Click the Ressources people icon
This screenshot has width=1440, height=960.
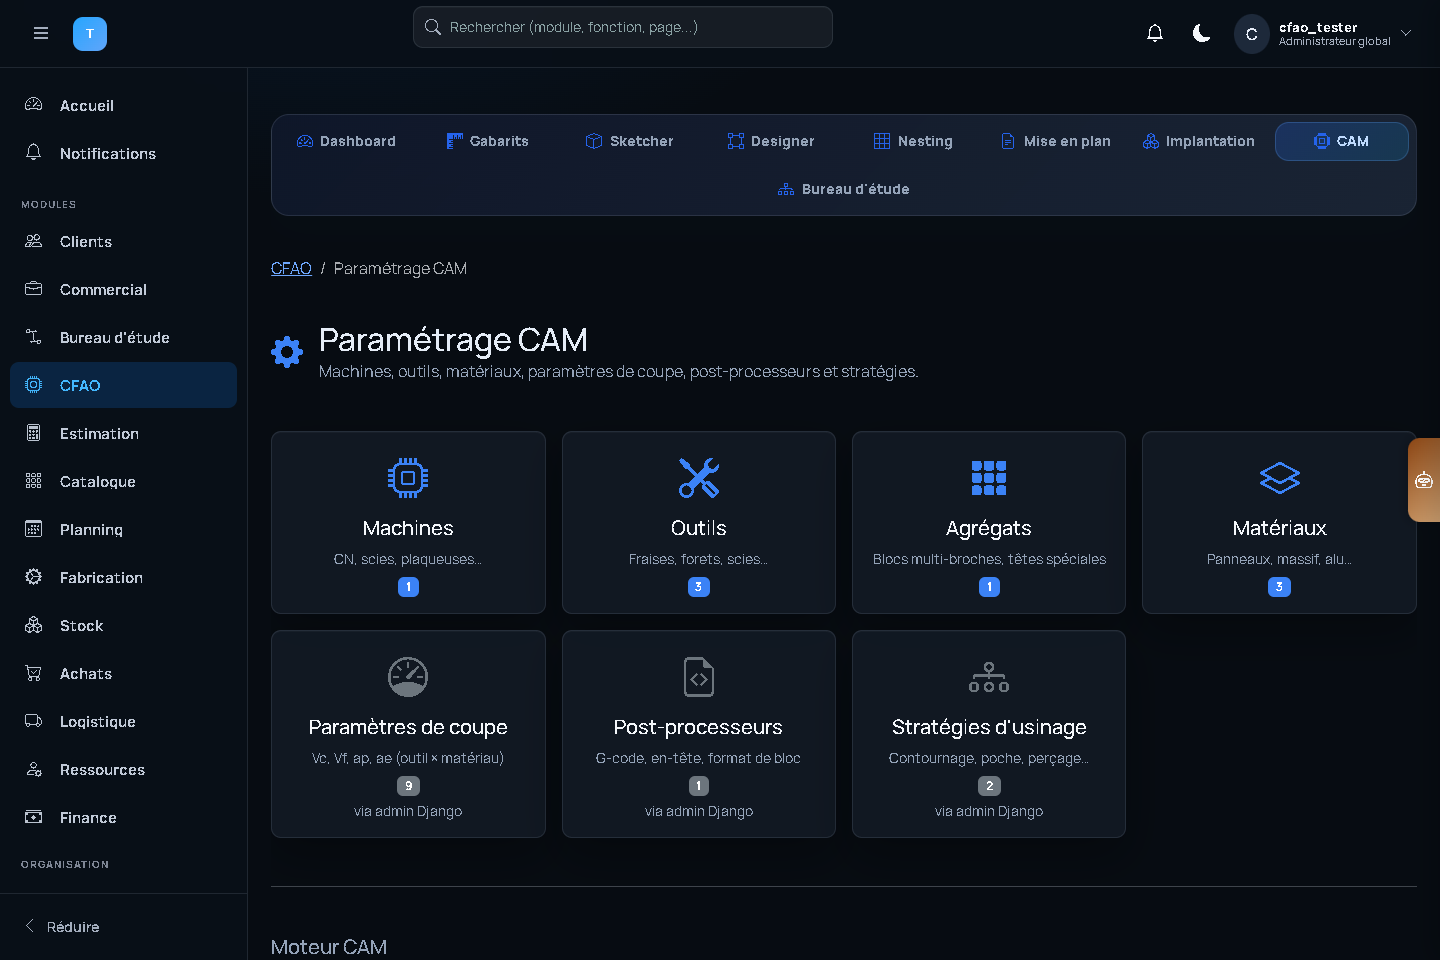[x=33, y=769]
